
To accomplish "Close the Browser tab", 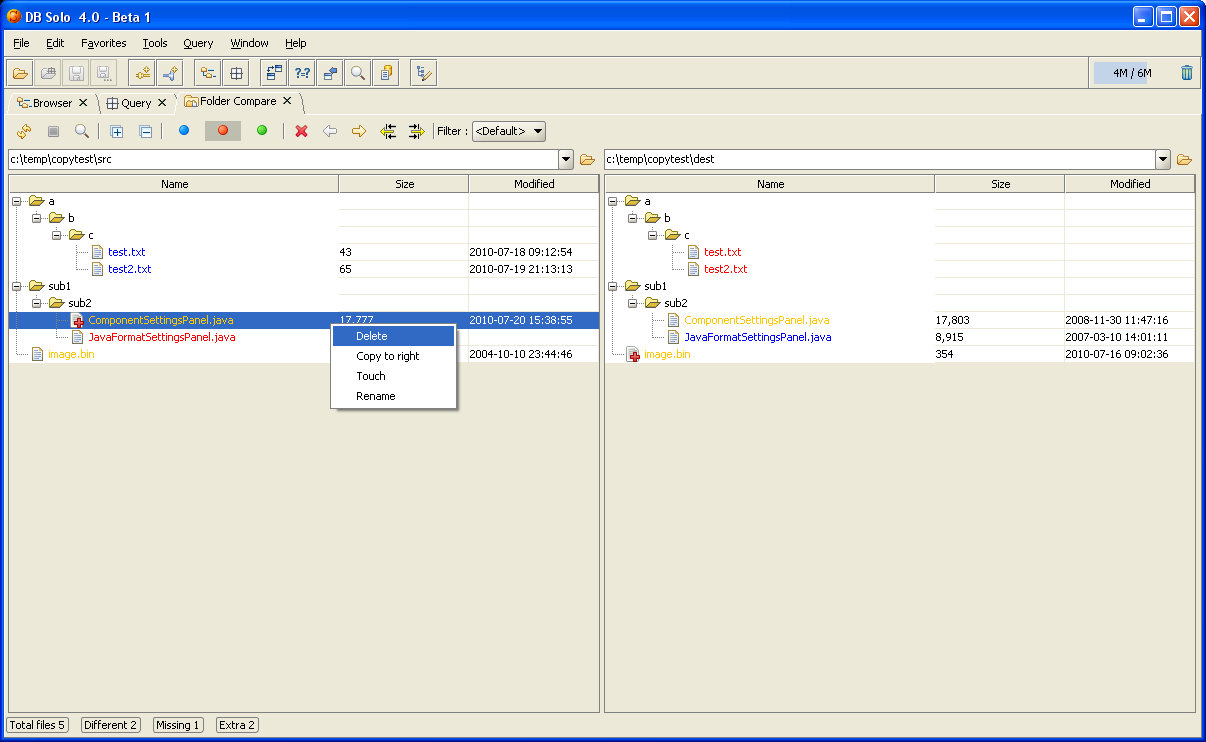I will (83, 102).
